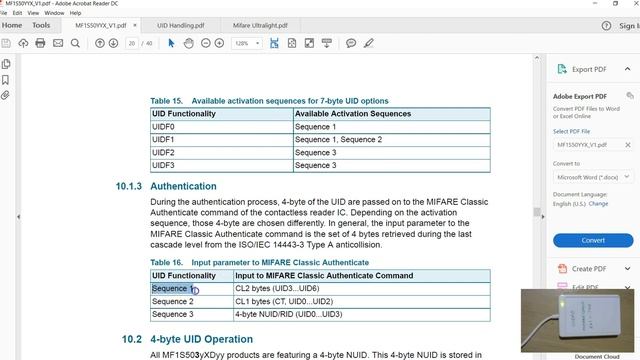Click the page number input field
This screenshot has height=360, width=640.
tap(131, 43)
